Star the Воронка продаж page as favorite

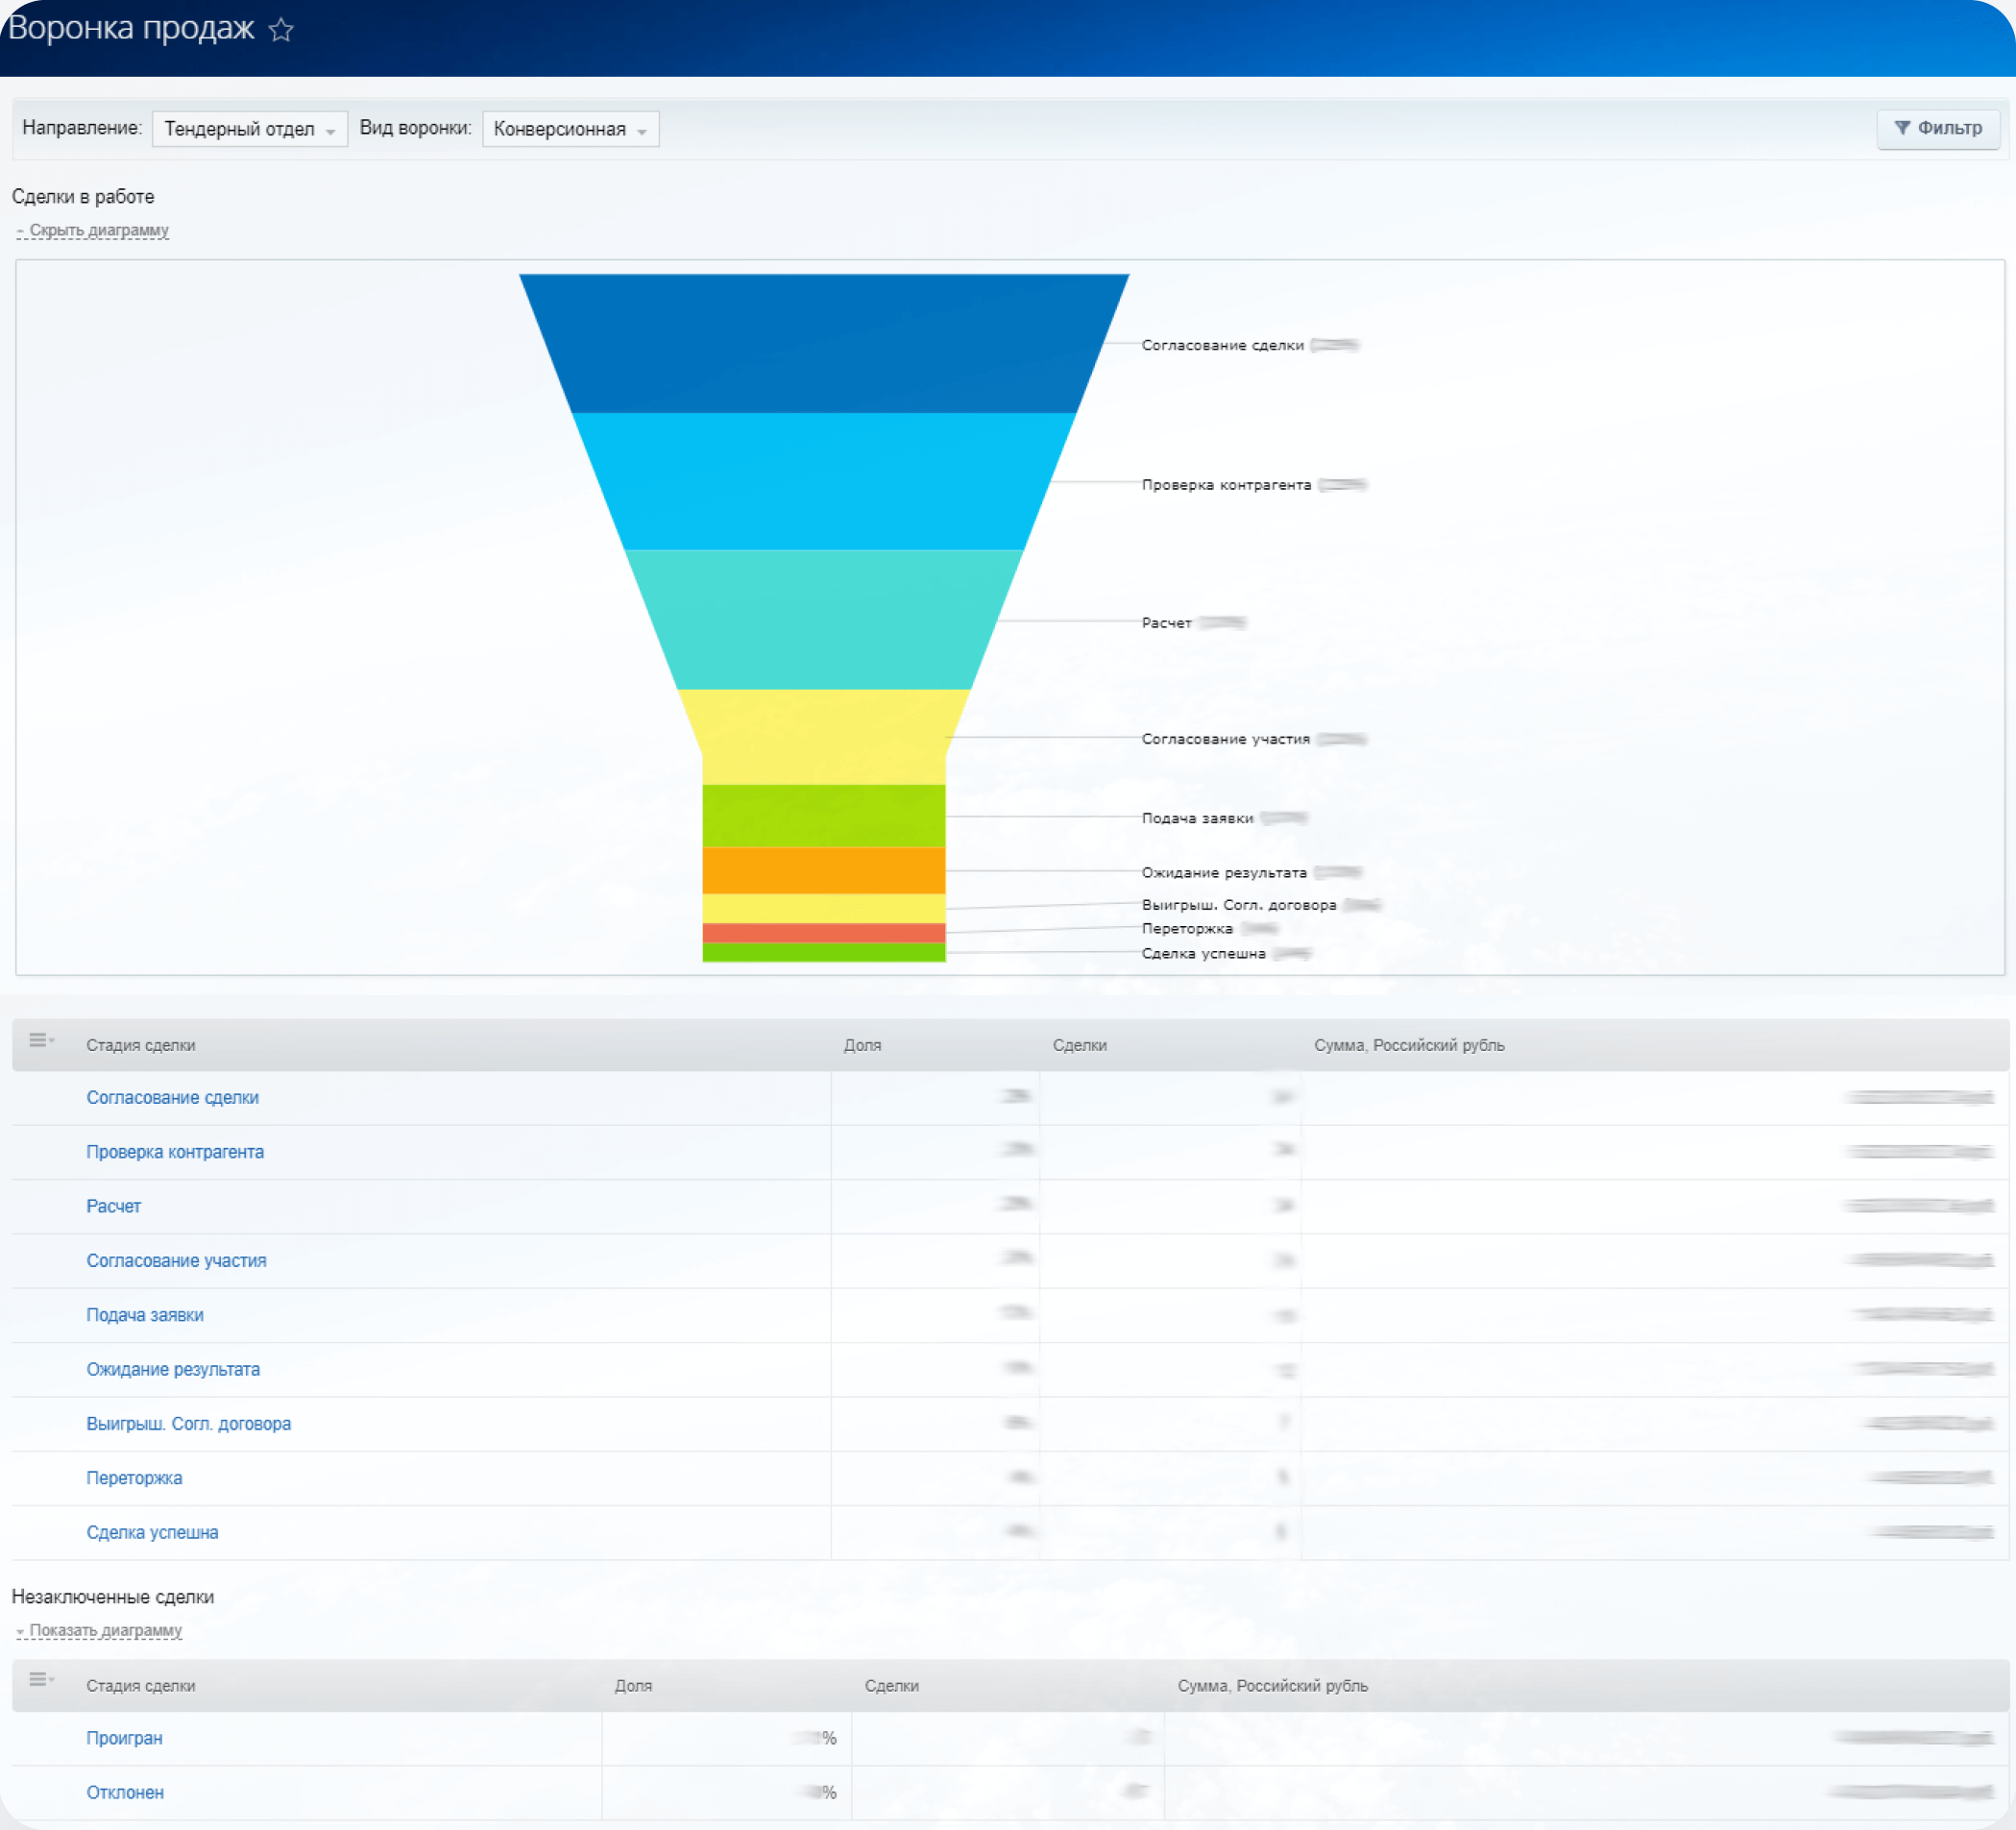click(281, 30)
